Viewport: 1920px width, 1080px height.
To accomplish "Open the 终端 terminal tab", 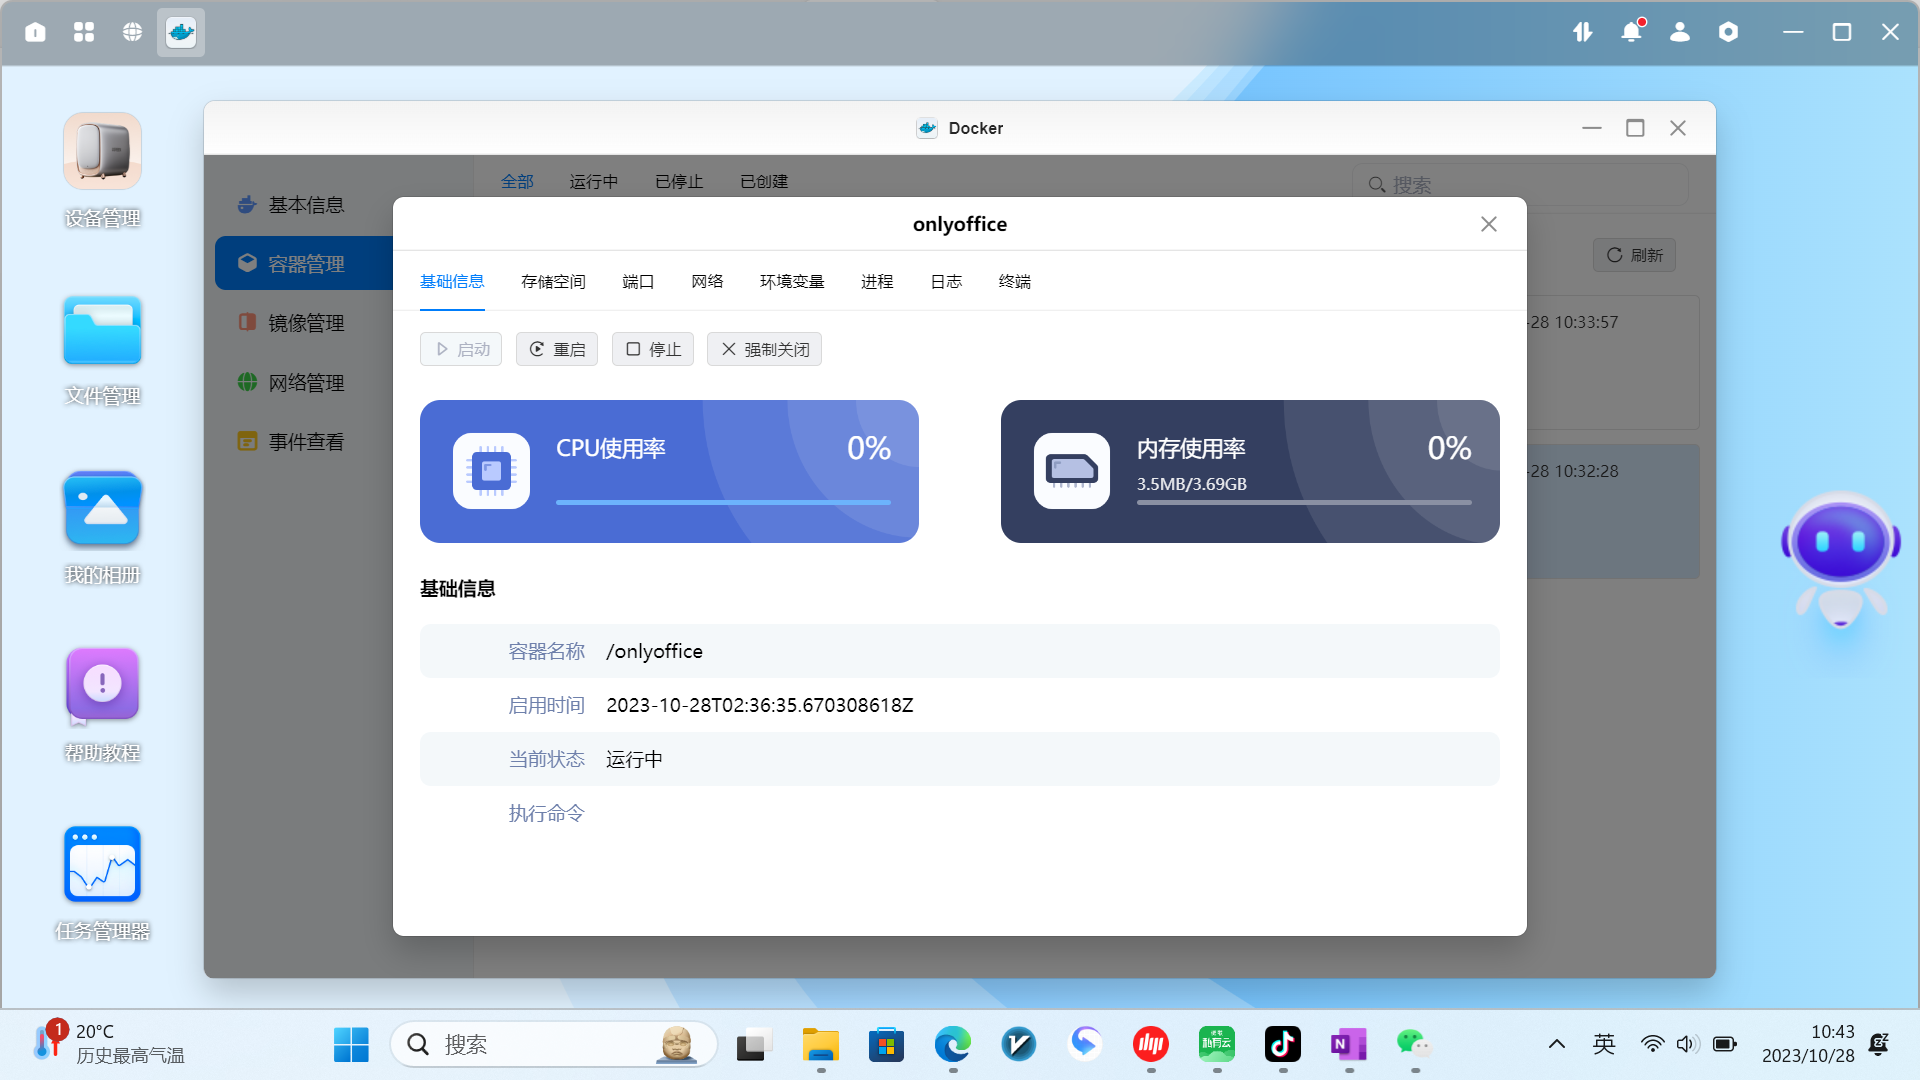I will pyautogui.click(x=1014, y=282).
